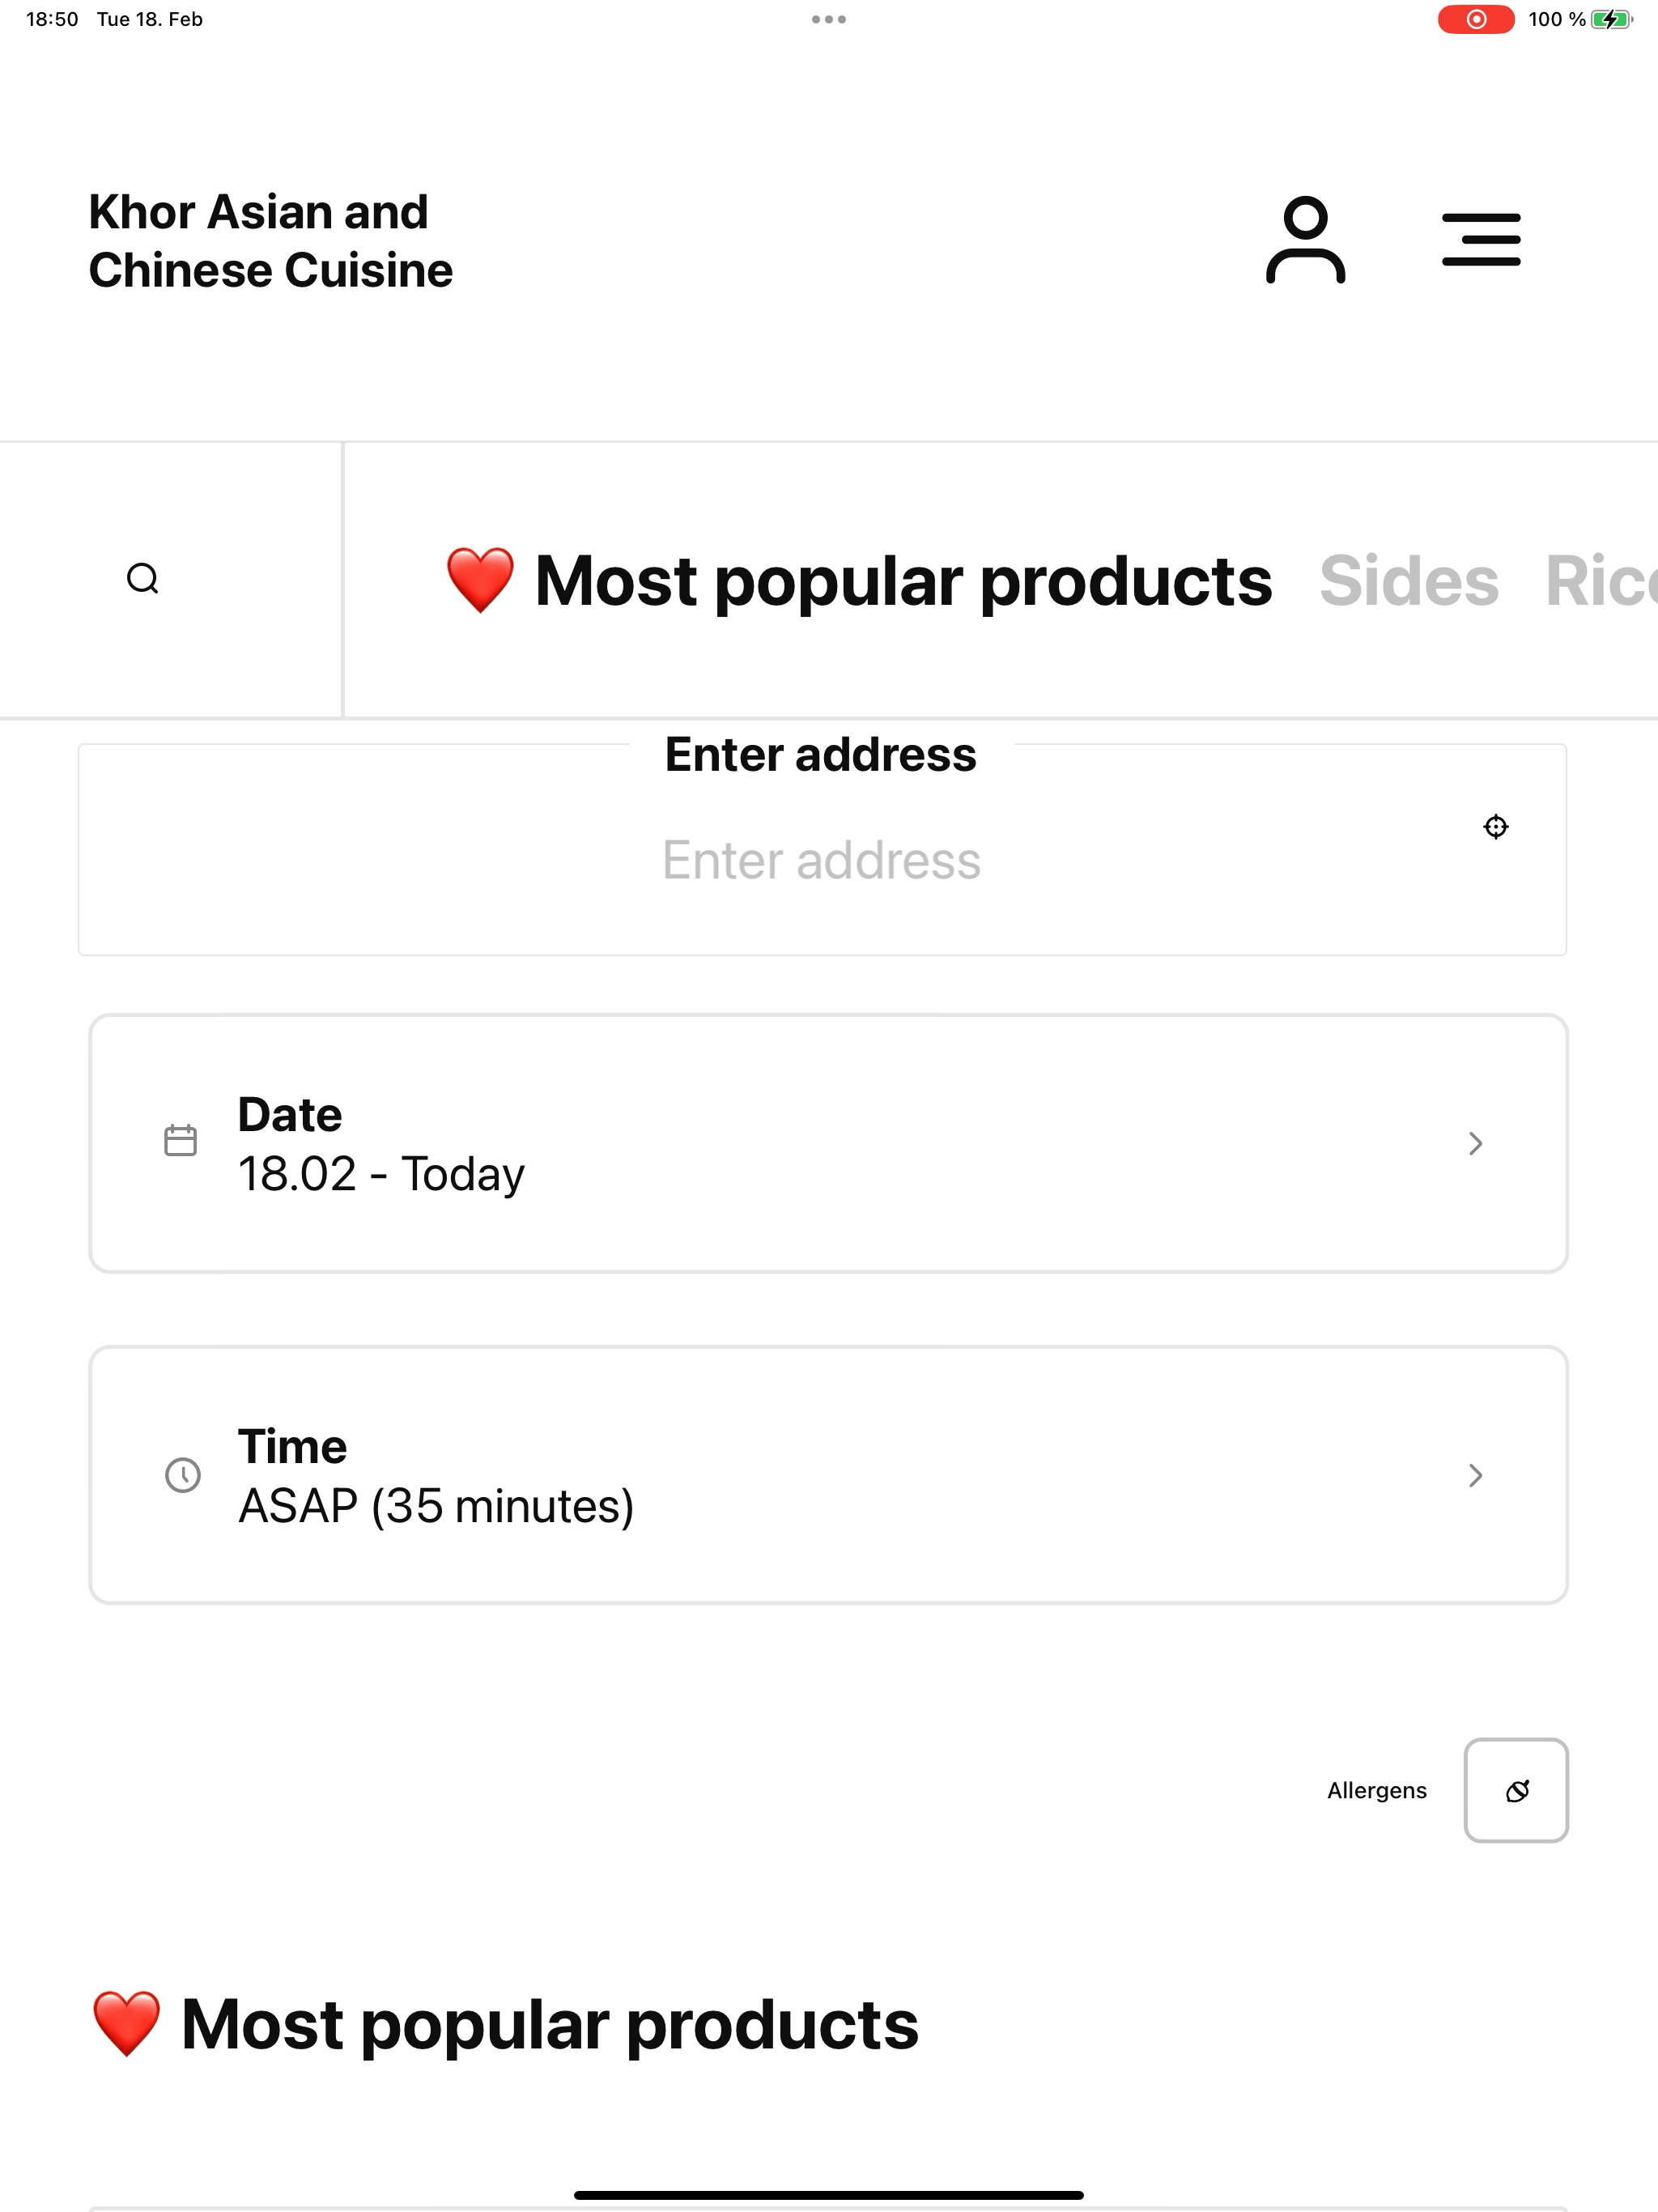The image size is (1658, 2212).
Task: Tap the search magnifier icon
Action: pyautogui.click(x=143, y=579)
